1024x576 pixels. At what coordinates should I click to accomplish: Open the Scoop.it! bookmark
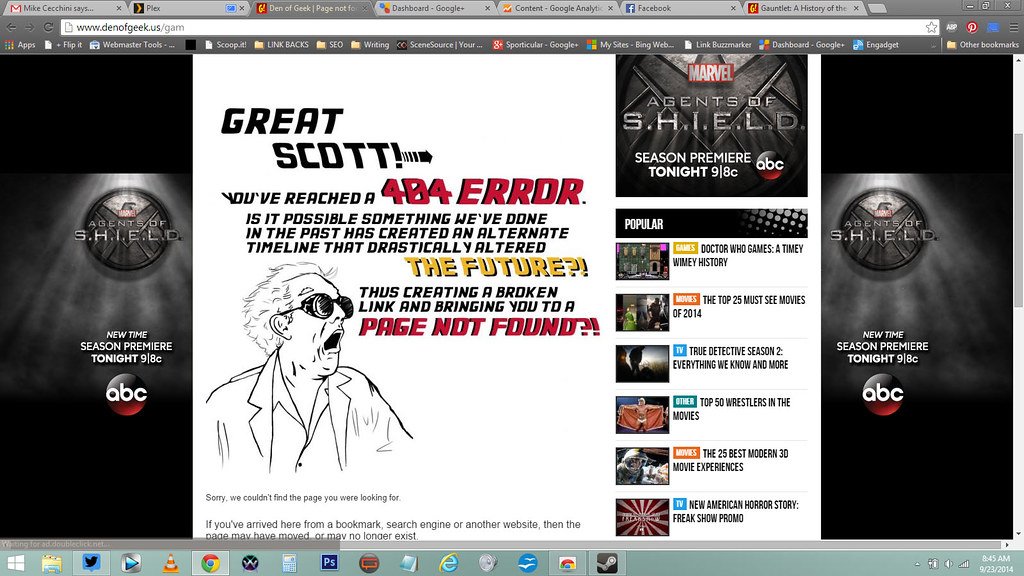(225, 45)
